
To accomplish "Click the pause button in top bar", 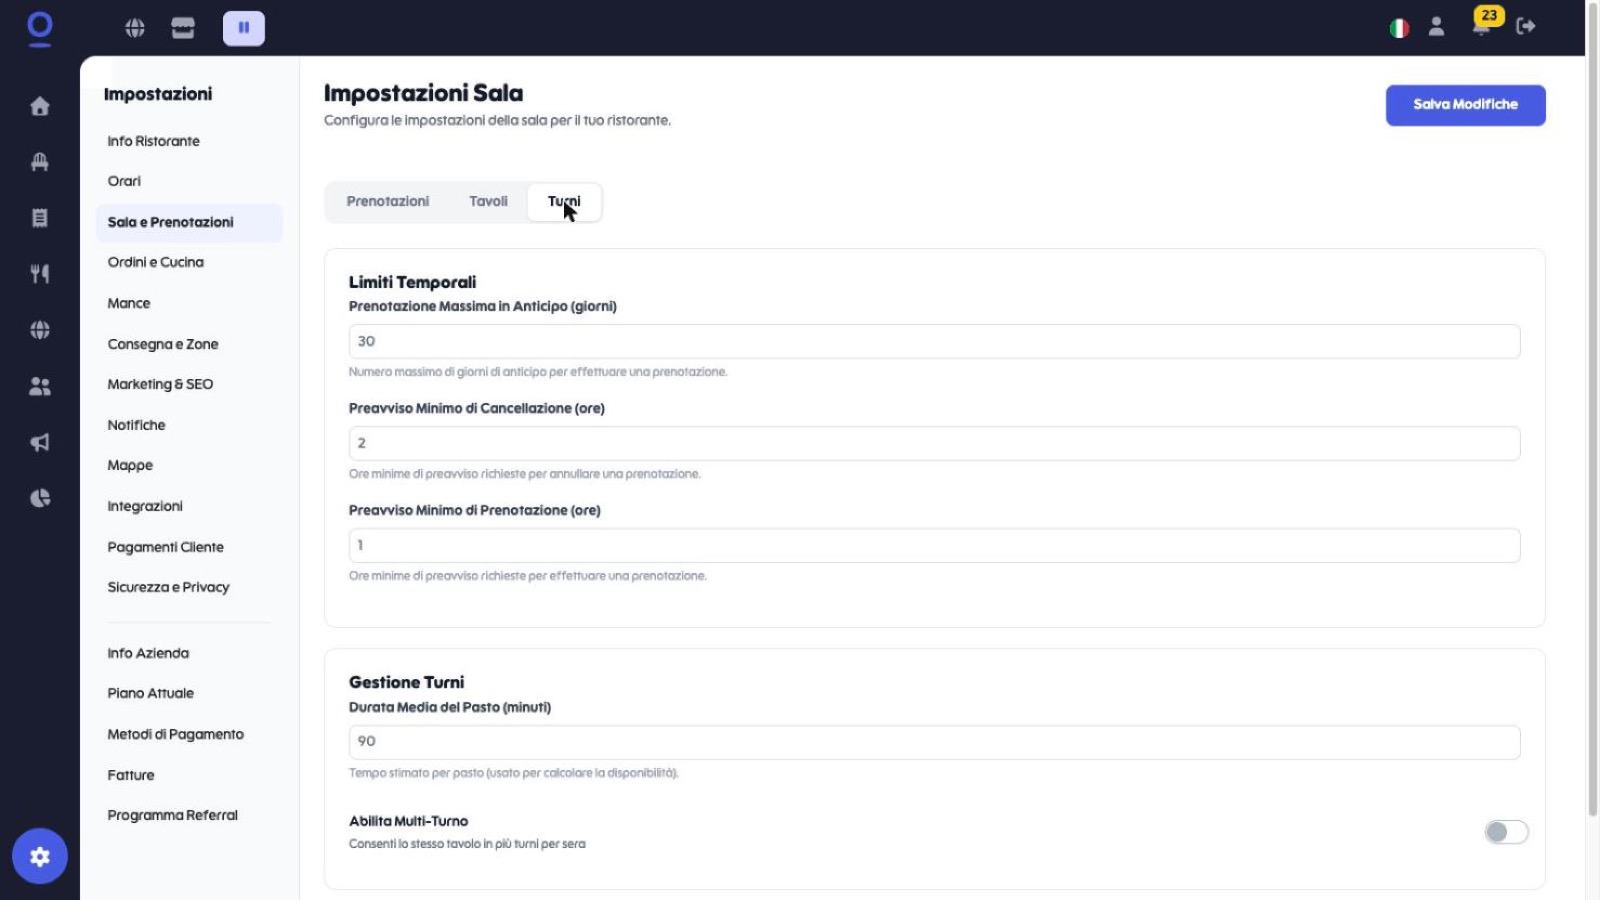I will coord(244,28).
